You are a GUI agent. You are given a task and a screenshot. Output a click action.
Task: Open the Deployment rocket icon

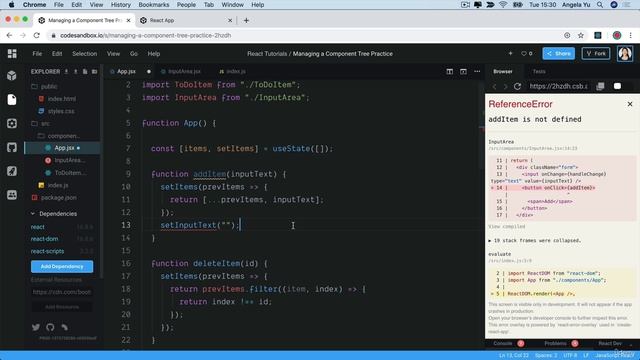[x=12, y=171]
